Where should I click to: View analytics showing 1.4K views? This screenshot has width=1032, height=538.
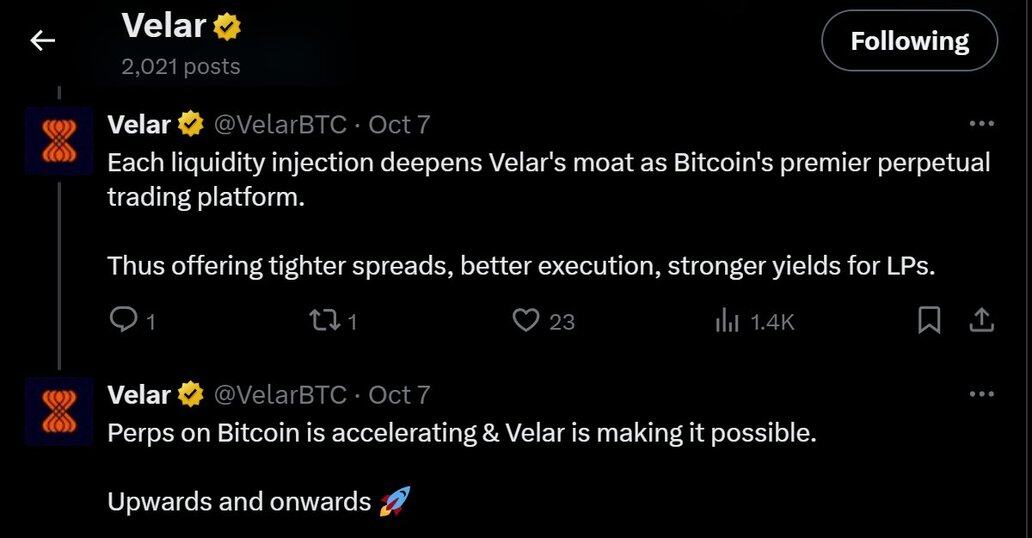coord(727,320)
